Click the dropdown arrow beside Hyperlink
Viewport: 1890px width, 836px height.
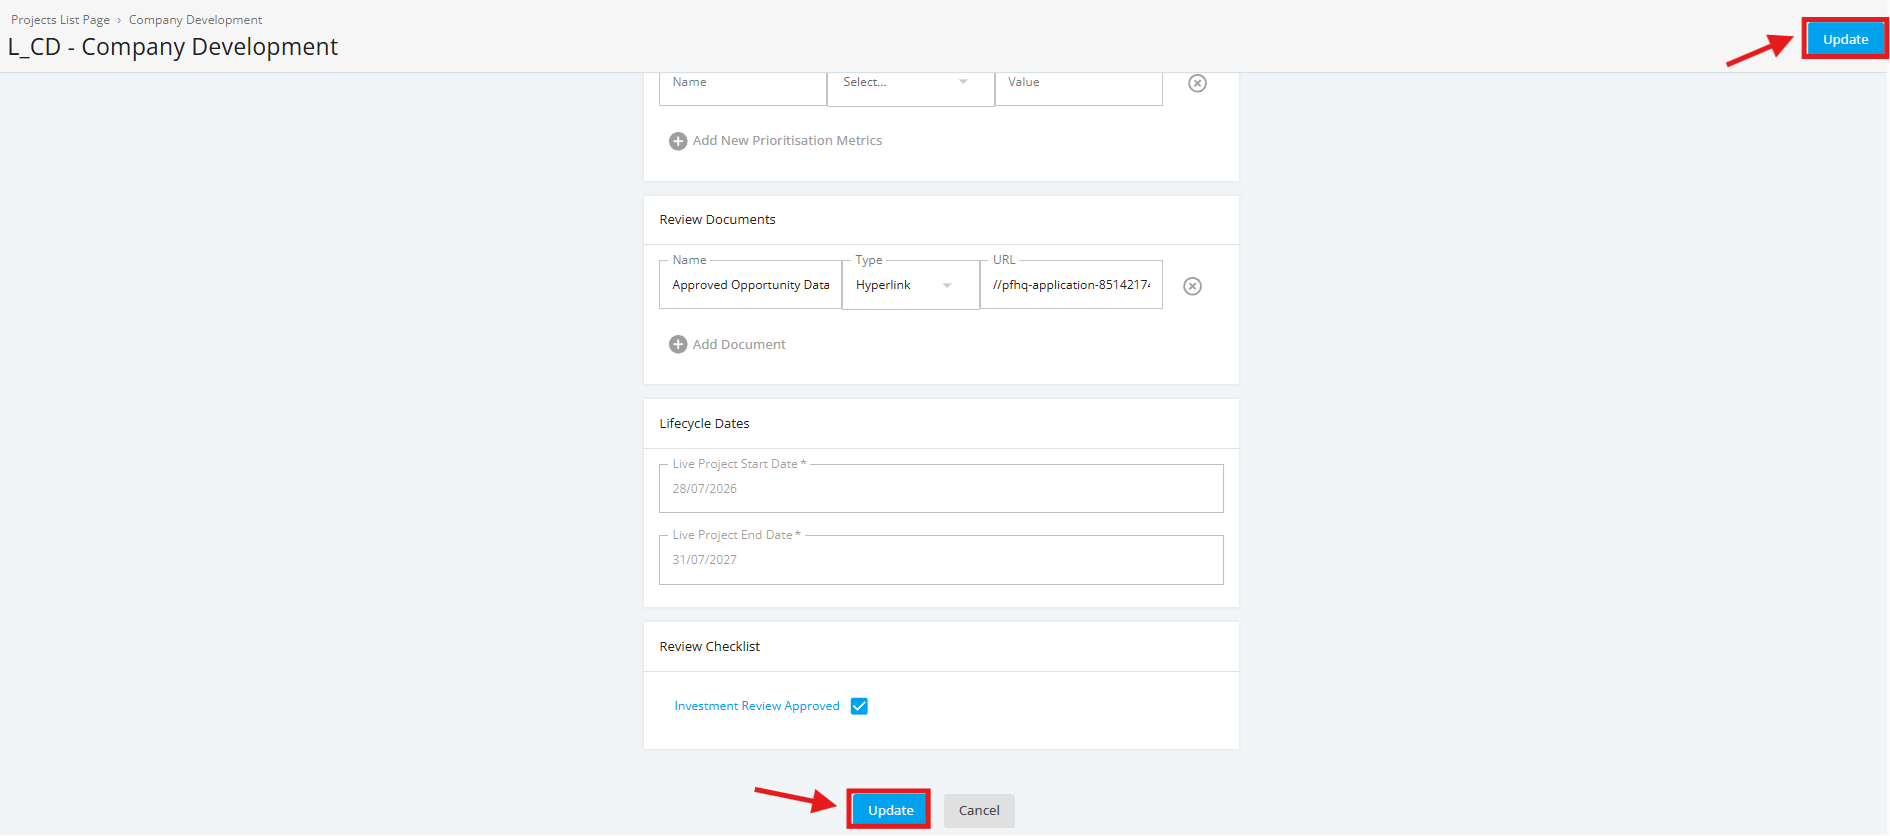pos(947,285)
